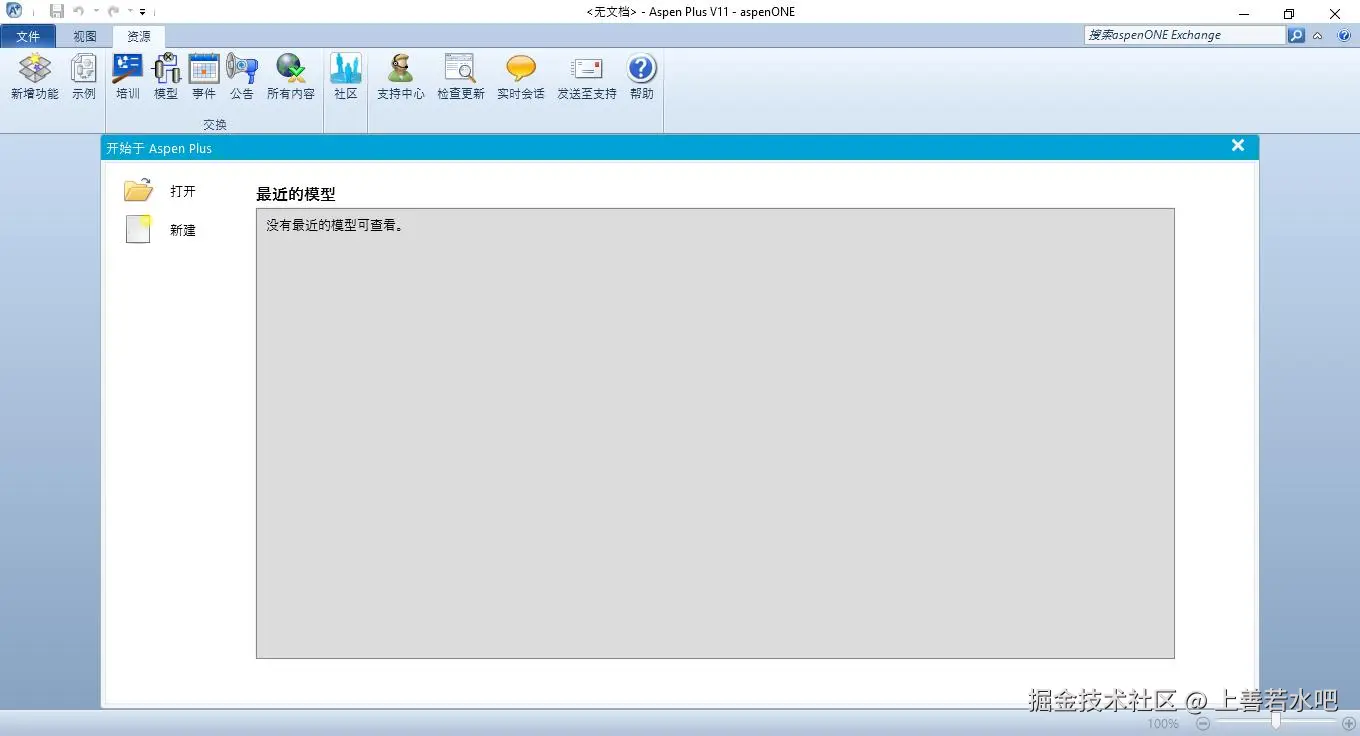The height and width of the screenshot is (736, 1360).
Task: Click the Aspen Plus application logo icon
Action: [15, 11]
